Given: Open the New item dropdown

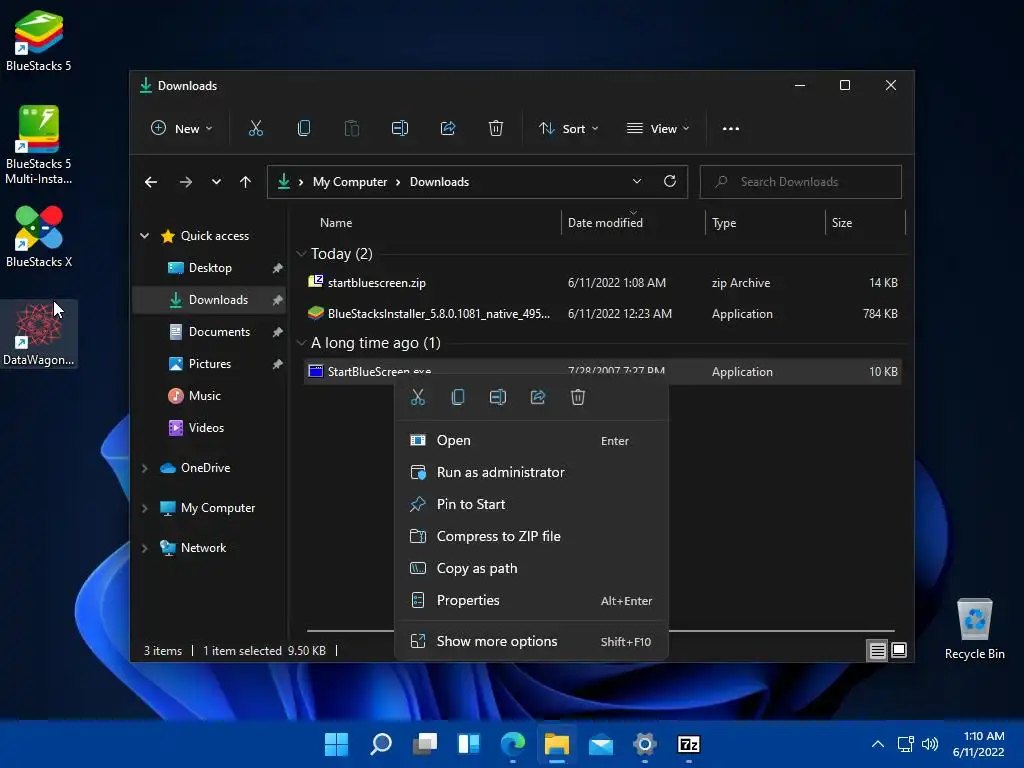Looking at the screenshot, I should pyautogui.click(x=182, y=129).
